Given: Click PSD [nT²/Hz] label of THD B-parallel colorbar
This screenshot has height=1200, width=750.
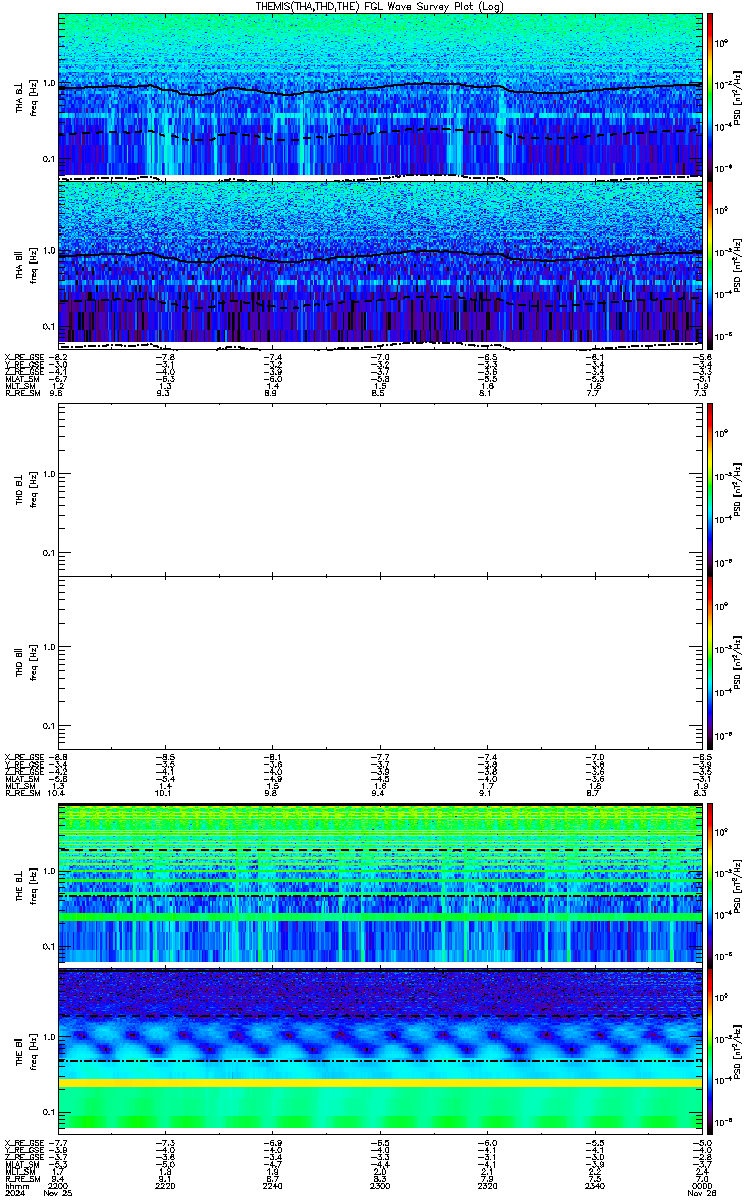Looking at the screenshot, I should pos(737,662).
